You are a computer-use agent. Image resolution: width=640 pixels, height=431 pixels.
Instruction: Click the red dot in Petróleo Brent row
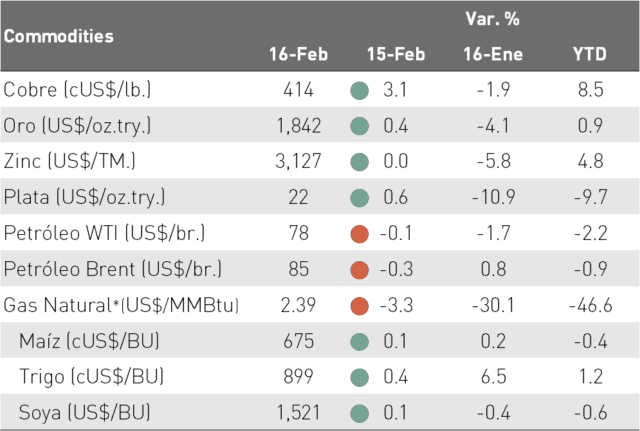click(x=360, y=270)
